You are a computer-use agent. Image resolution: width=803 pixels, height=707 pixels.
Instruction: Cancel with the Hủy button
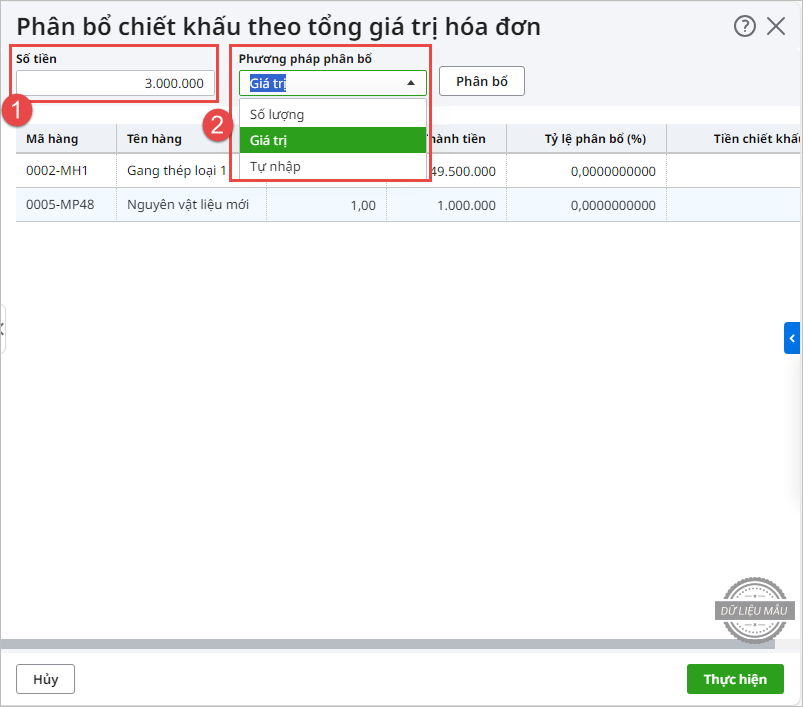(45, 679)
